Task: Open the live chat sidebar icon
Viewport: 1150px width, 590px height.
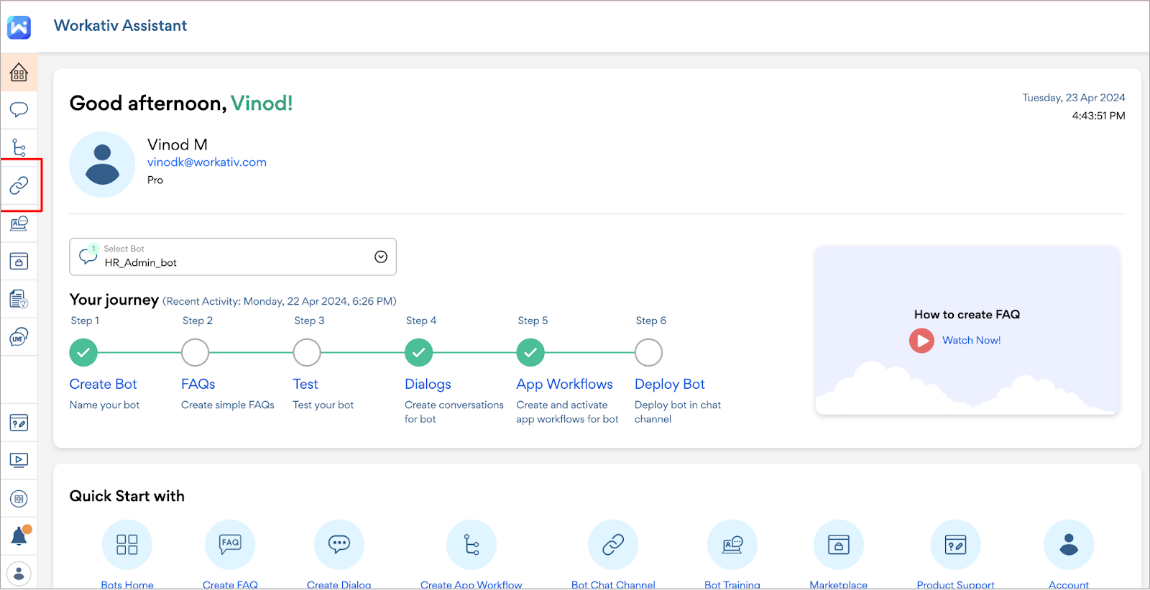Action: pyautogui.click(x=19, y=337)
